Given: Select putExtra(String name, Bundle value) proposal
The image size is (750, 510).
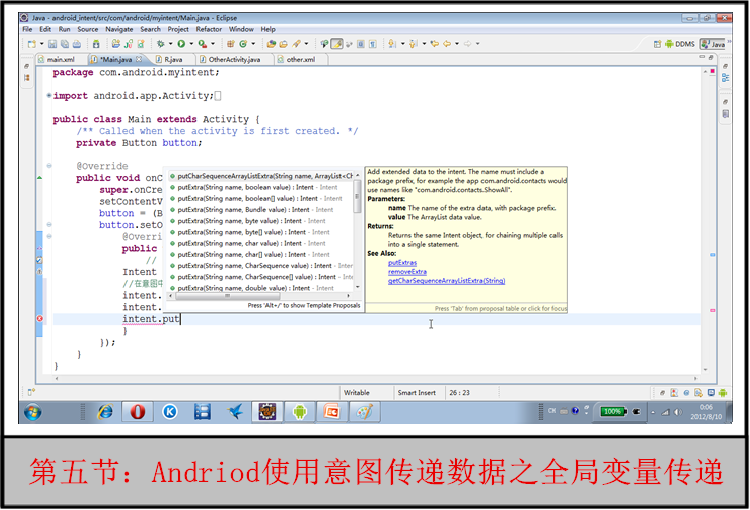Looking at the screenshot, I should click(261, 210).
